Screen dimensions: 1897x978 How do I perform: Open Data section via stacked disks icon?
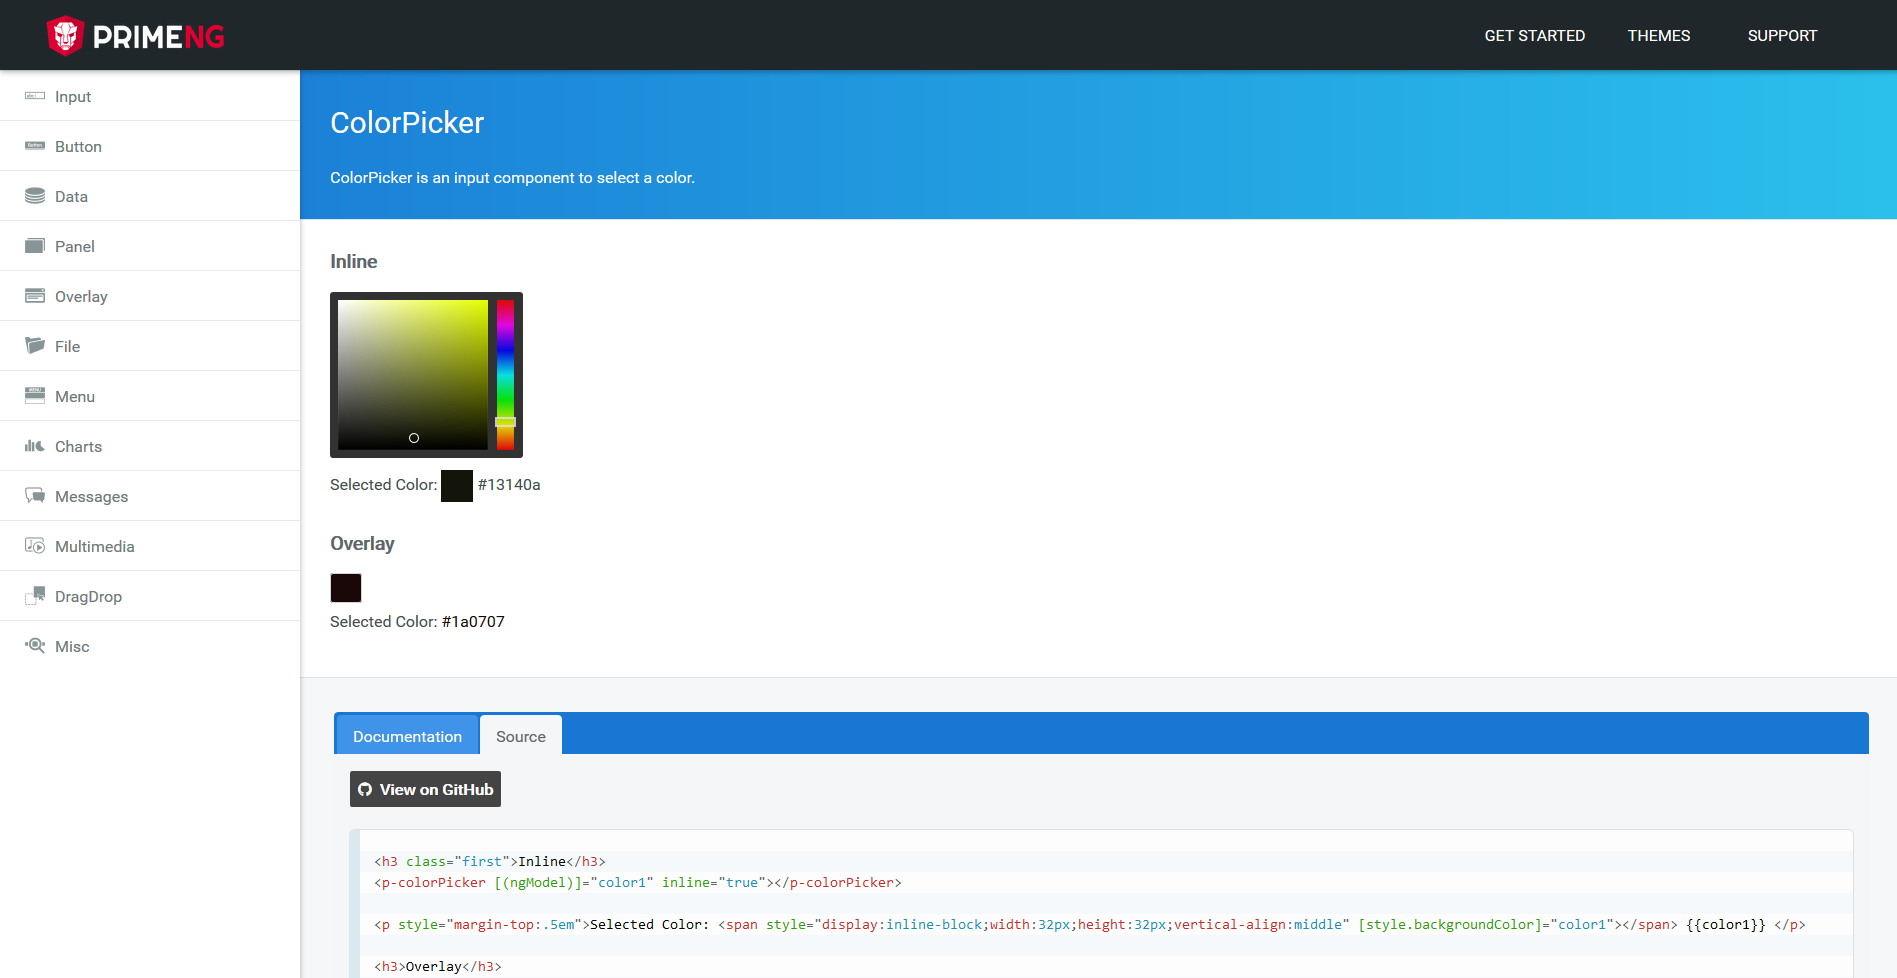click(34, 196)
